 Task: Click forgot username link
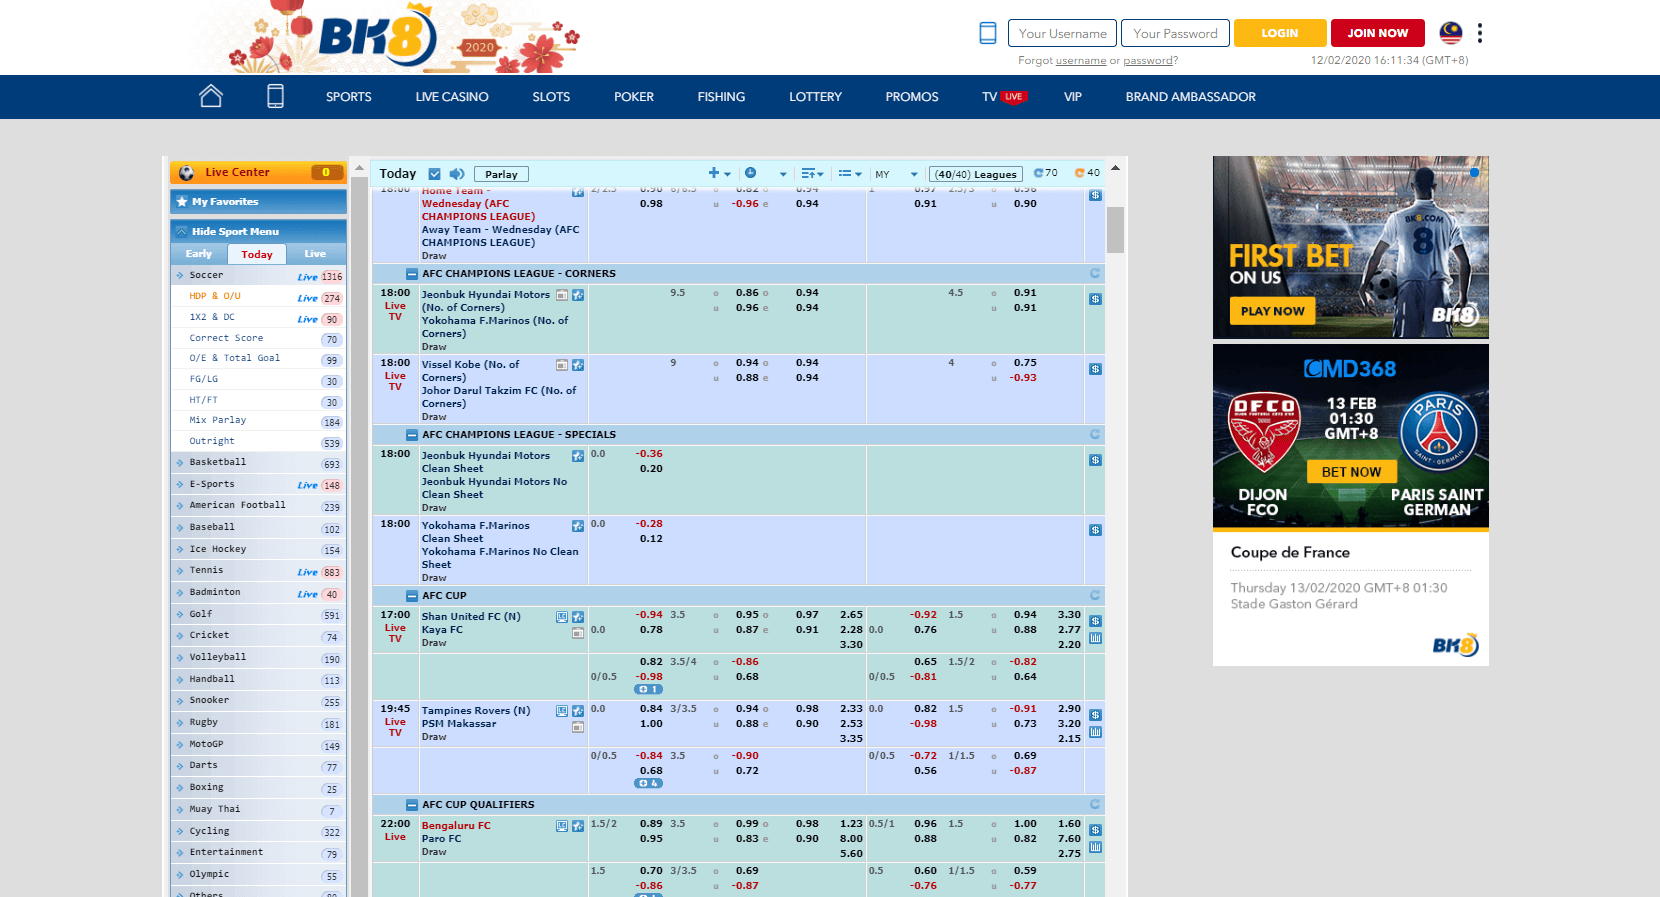pyautogui.click(x=1081, y=61)
